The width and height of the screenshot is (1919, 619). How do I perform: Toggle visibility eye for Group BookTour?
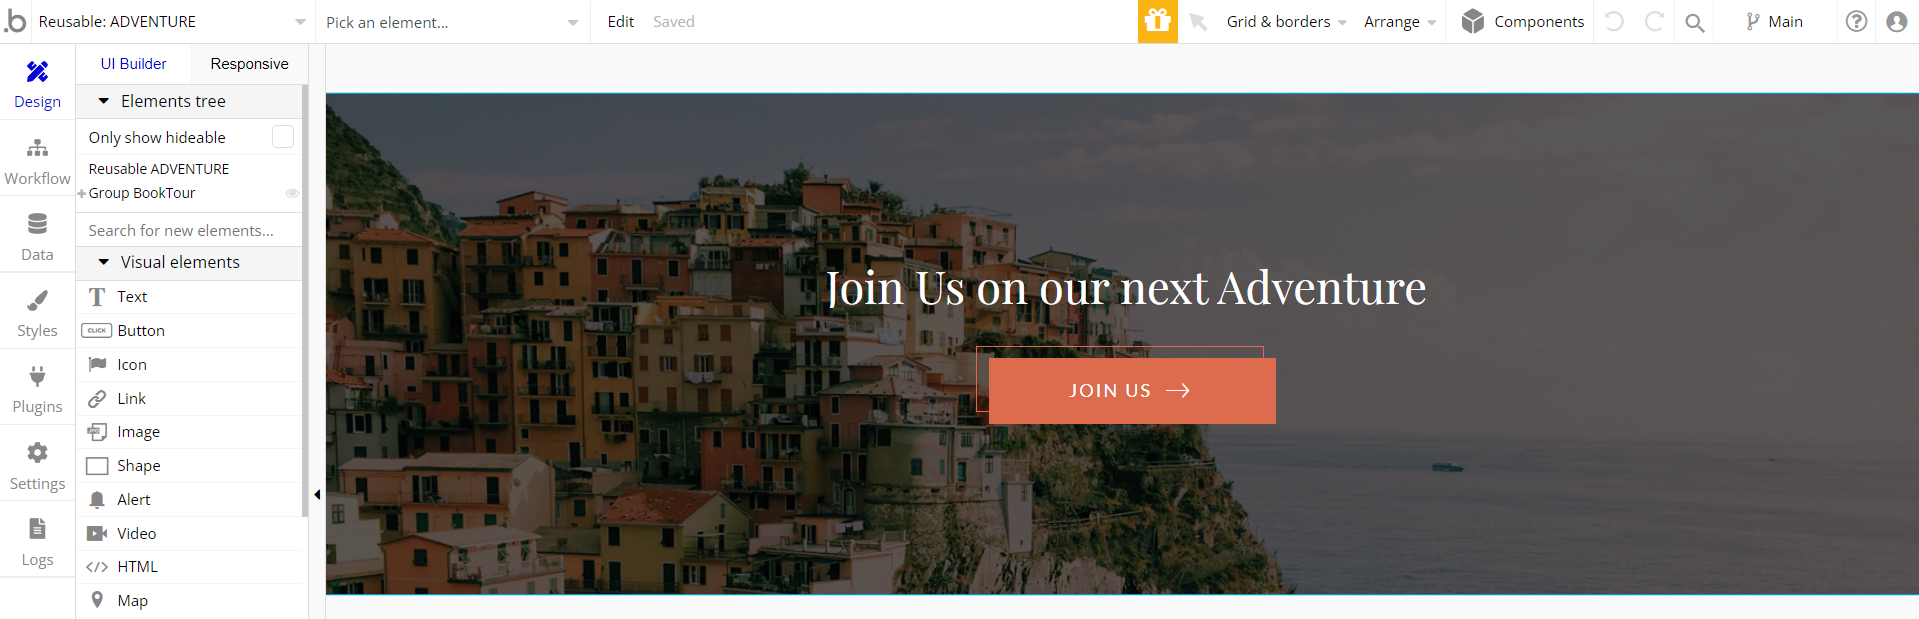click(x=292, y=193)
